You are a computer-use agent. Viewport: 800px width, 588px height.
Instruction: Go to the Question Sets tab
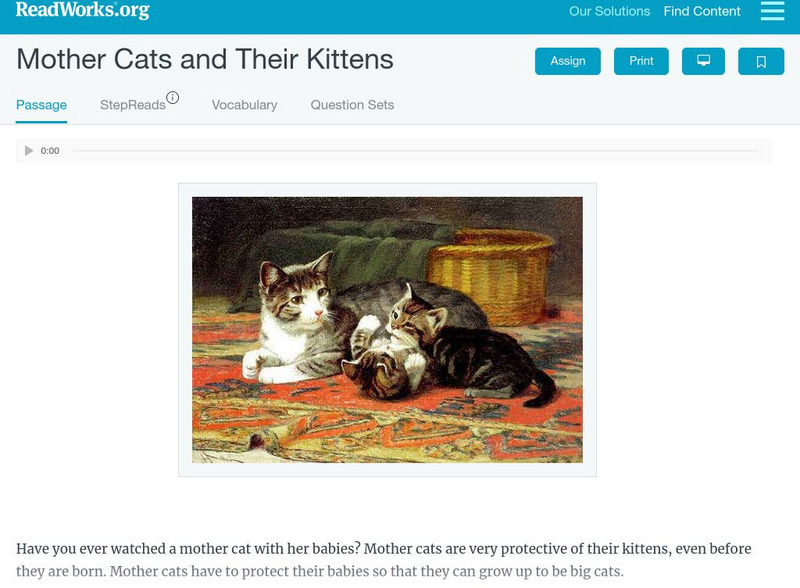(x=352, y=105)
